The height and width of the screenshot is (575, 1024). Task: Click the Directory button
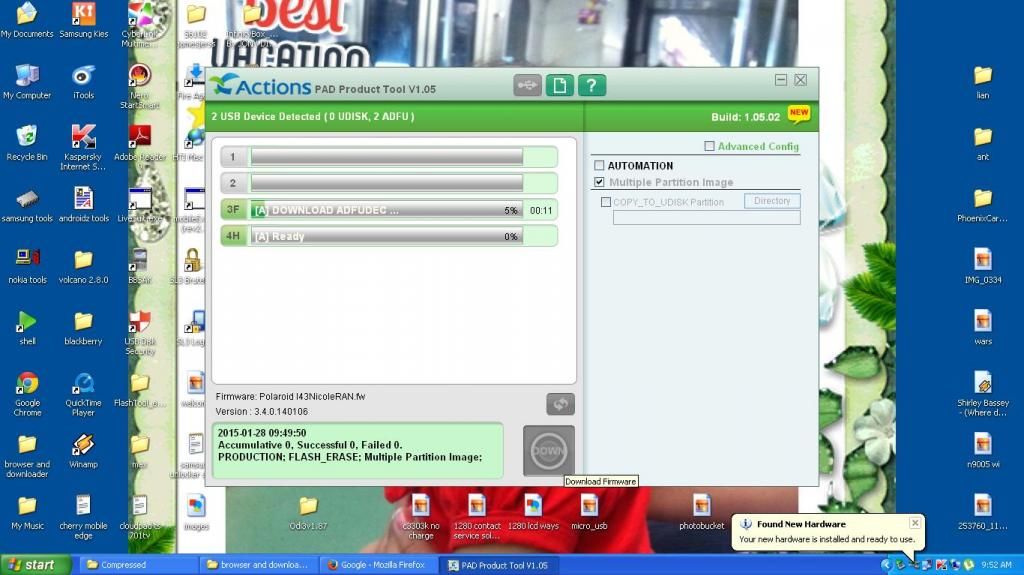(772, 201)
